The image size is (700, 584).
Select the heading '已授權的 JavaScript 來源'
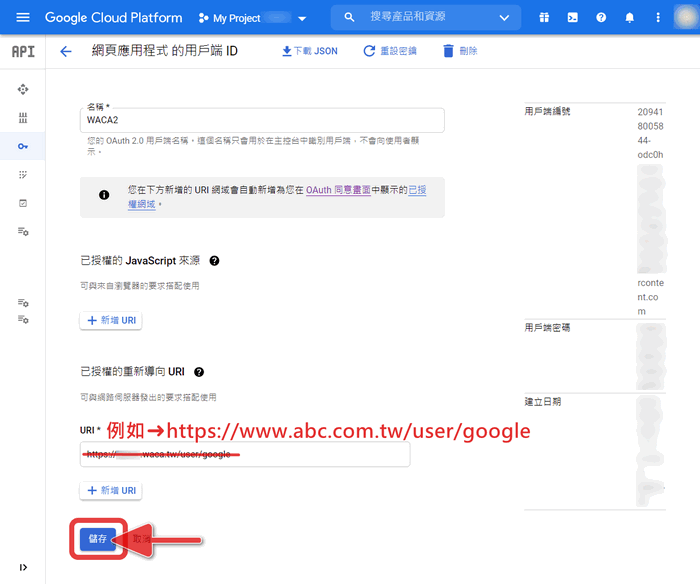(140, 261)
